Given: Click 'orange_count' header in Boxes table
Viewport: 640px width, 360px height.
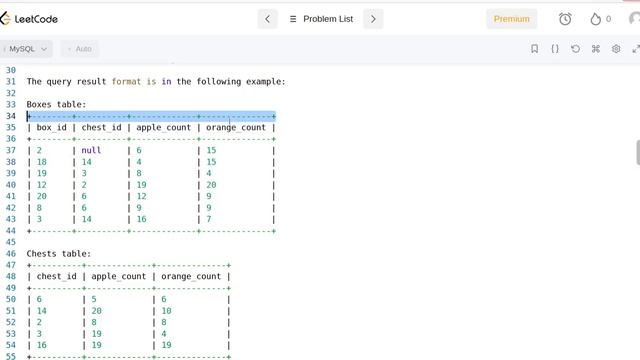Looking at the screenshot, I should coord(236,127).
